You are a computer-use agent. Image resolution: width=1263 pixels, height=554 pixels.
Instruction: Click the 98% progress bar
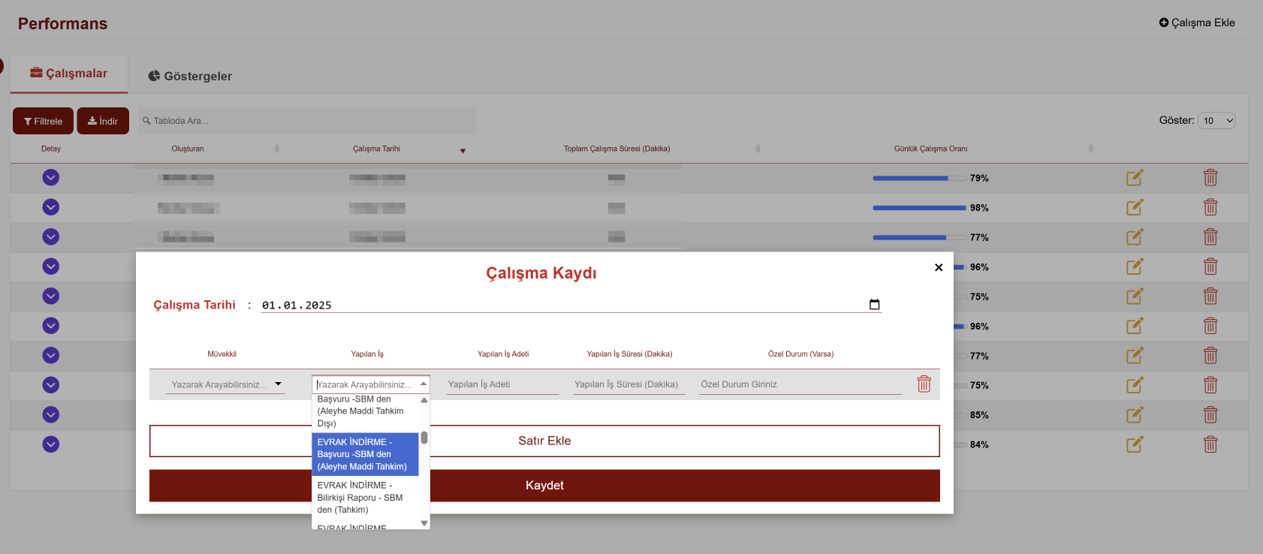tap(919, 208)
